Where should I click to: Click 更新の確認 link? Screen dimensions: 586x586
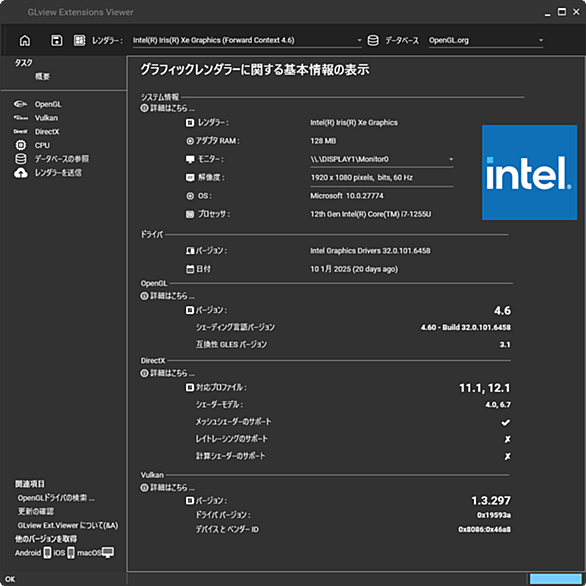[x=36, y=511]
